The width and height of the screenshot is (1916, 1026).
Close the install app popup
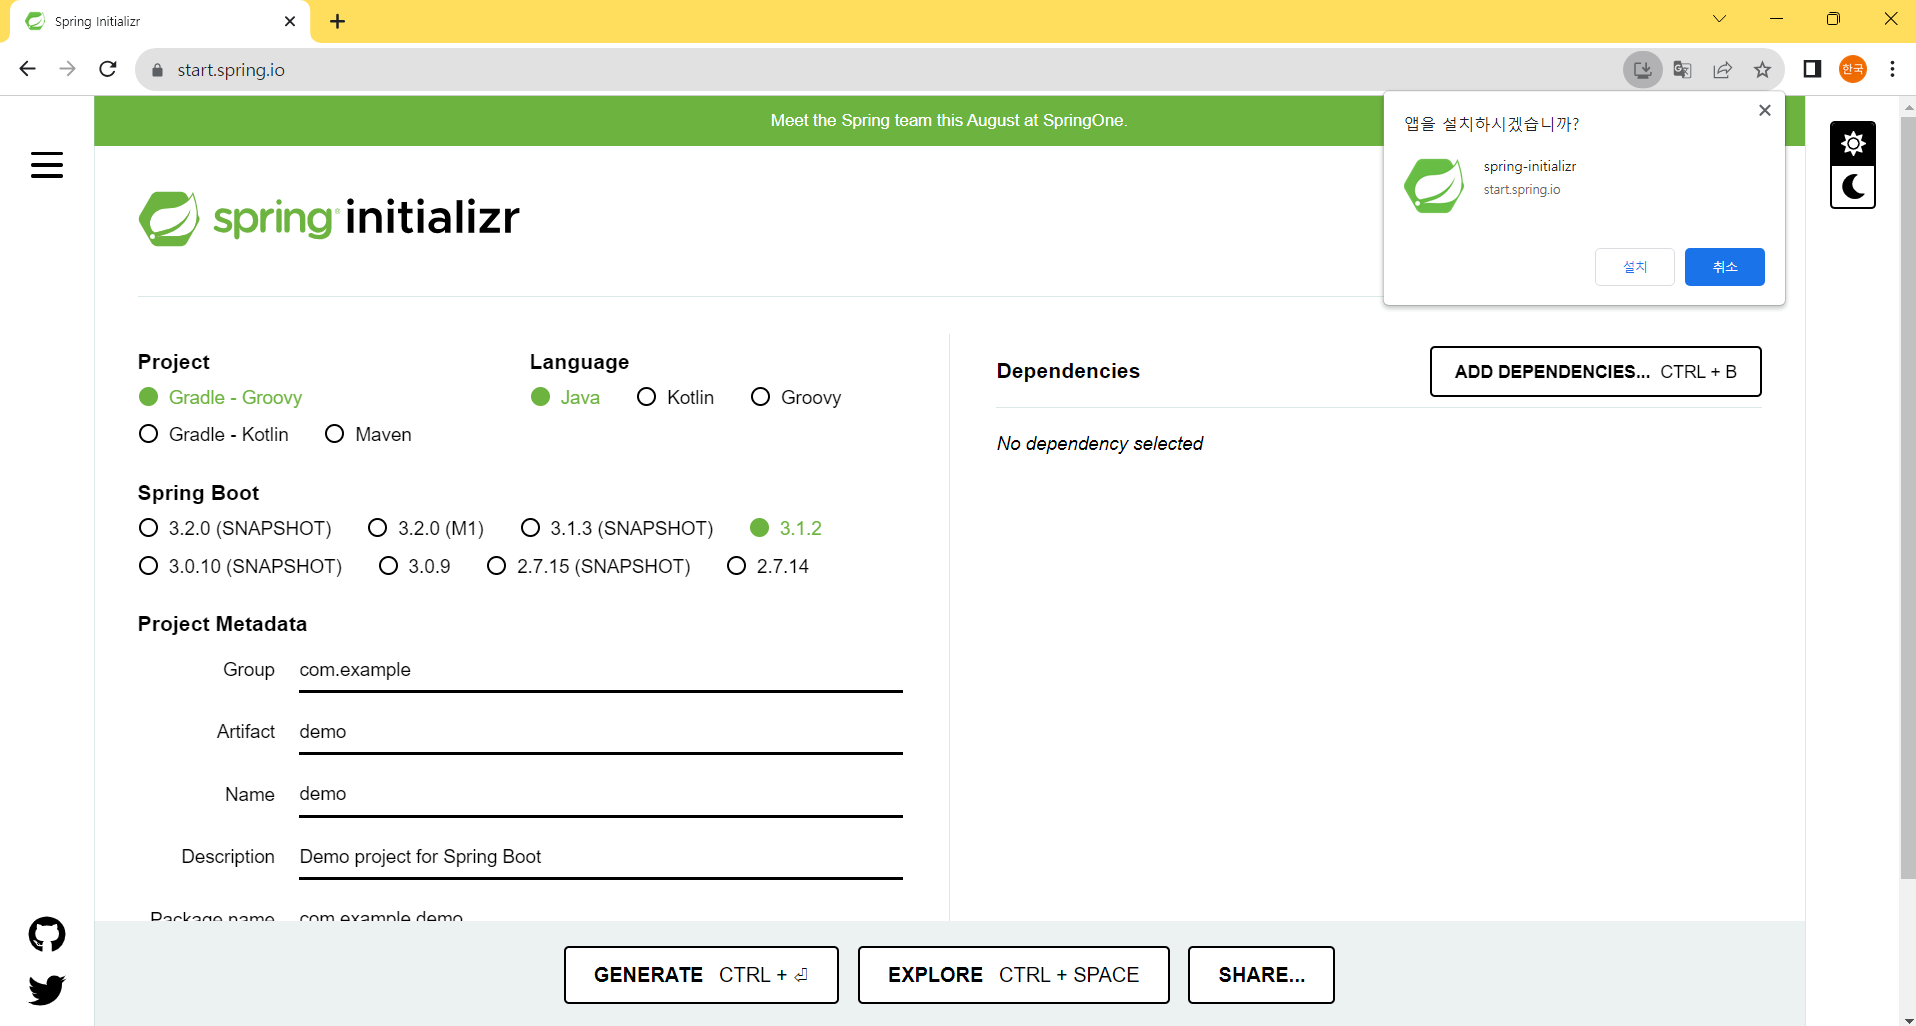1765,110
